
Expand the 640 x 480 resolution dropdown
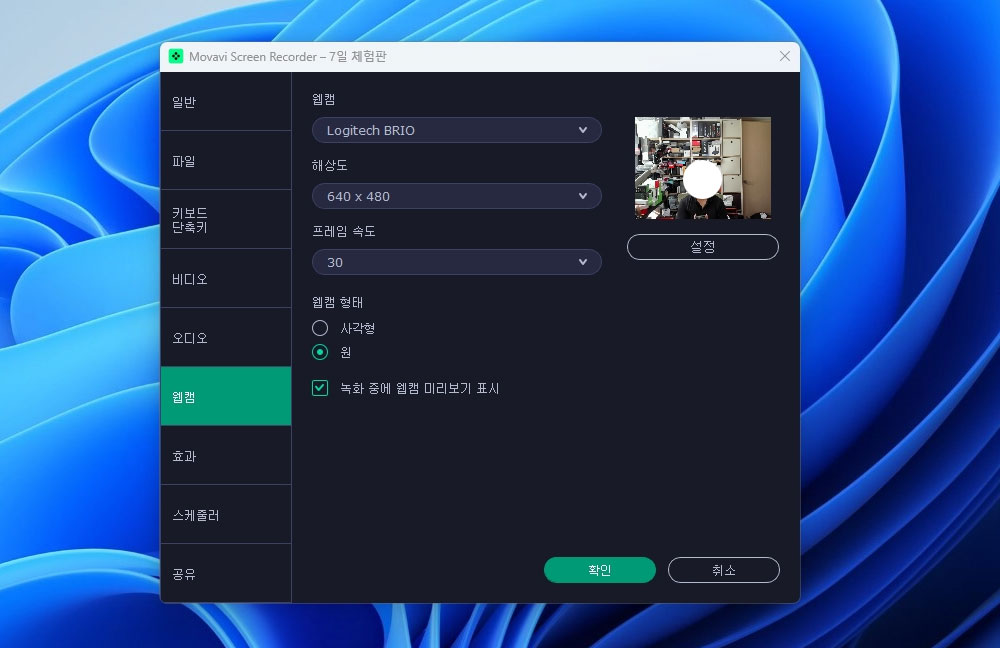(x=457, y=196)
